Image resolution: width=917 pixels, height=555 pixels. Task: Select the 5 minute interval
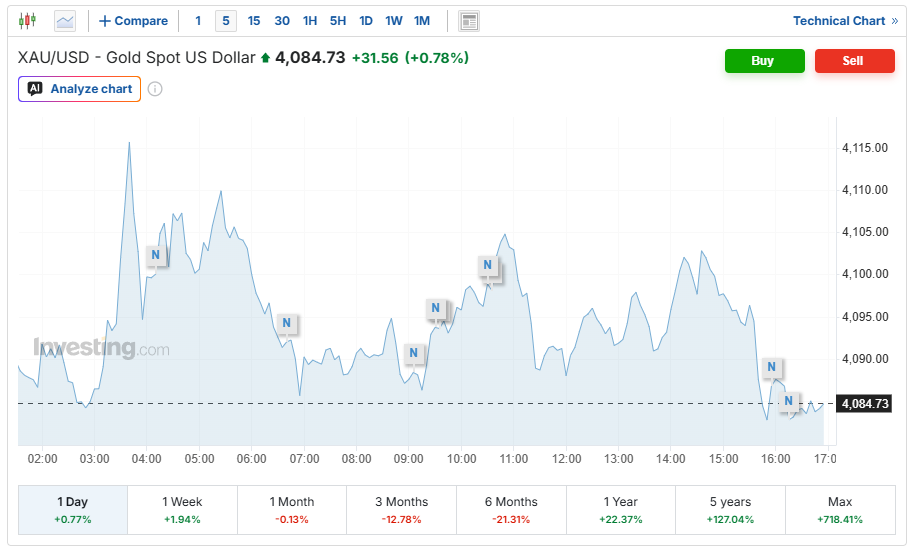pos(226,21)
